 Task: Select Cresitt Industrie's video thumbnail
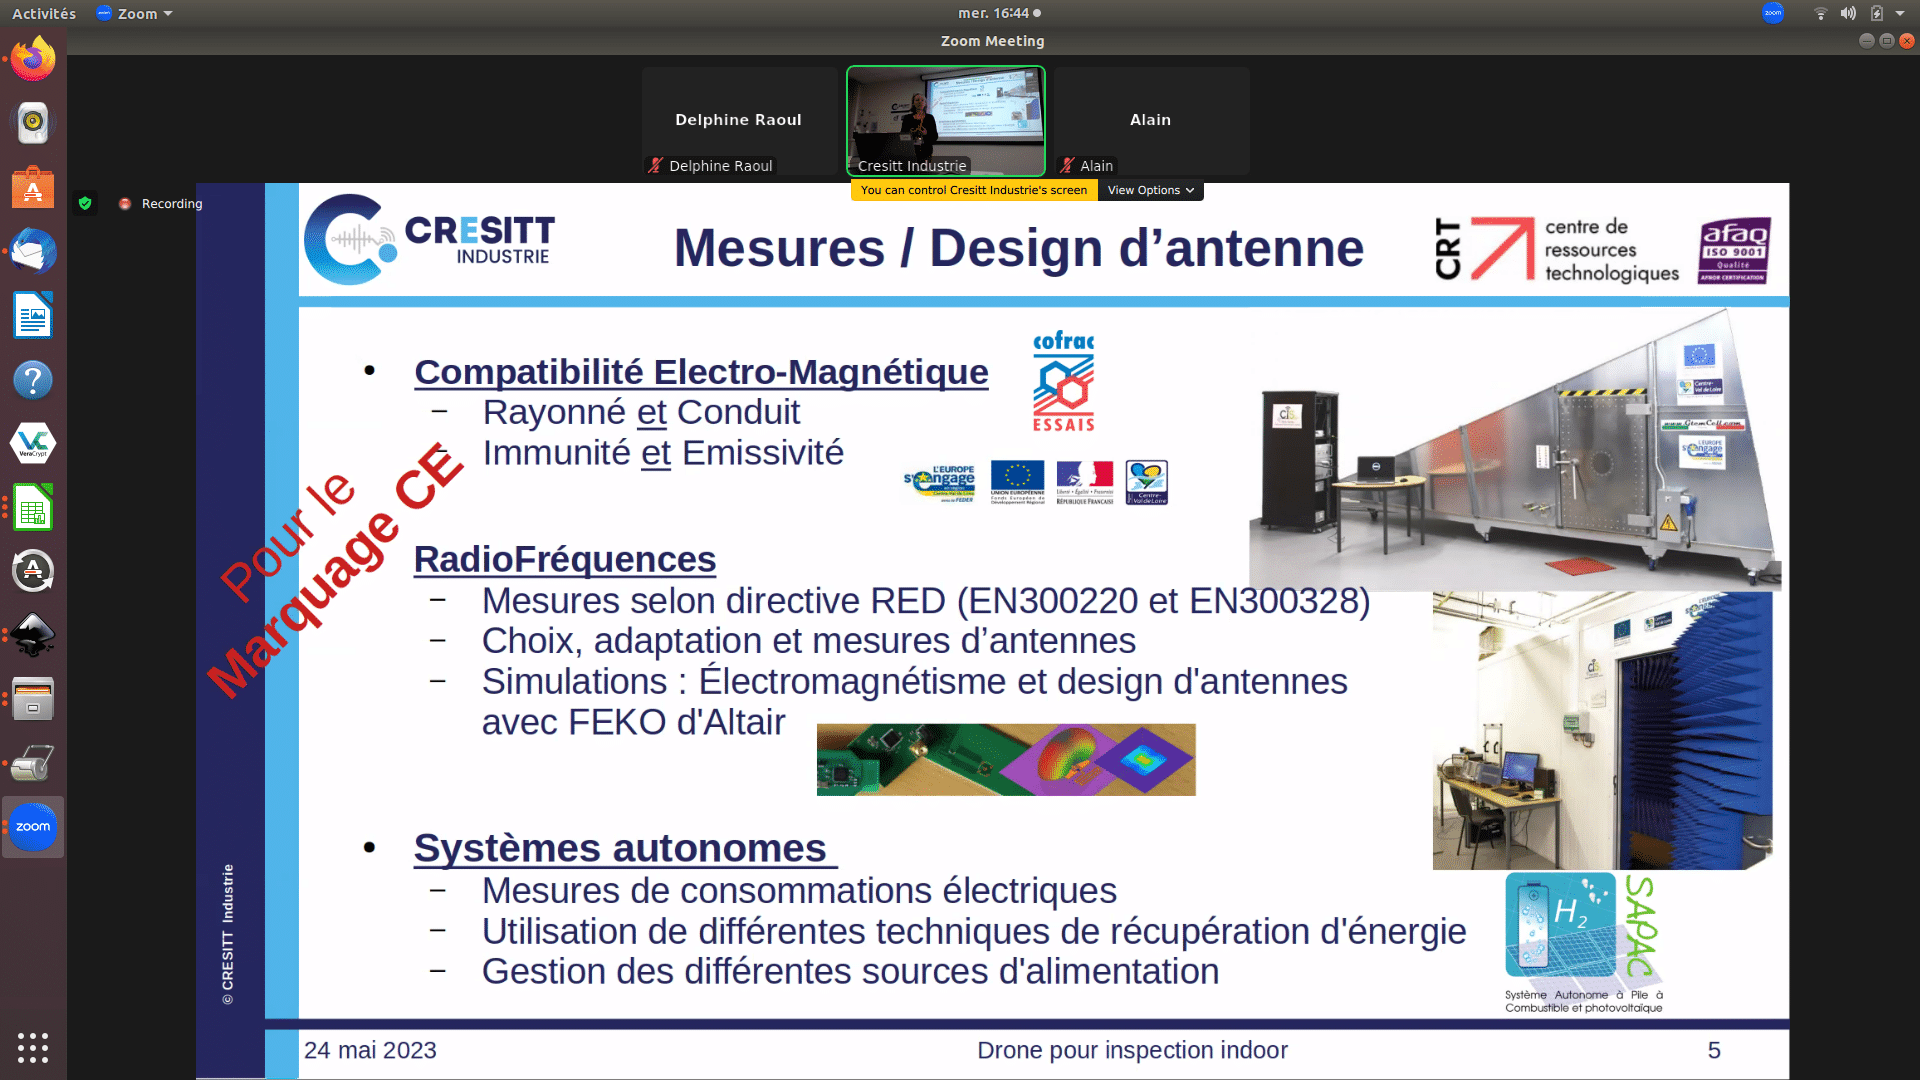945,121
